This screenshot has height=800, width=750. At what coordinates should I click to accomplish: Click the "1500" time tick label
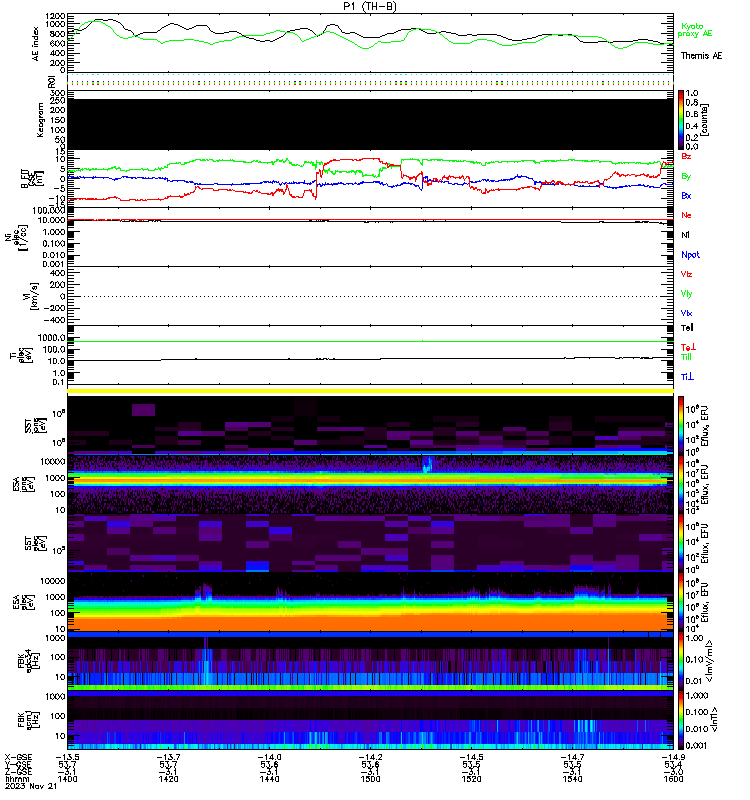(x=370, y=779)
